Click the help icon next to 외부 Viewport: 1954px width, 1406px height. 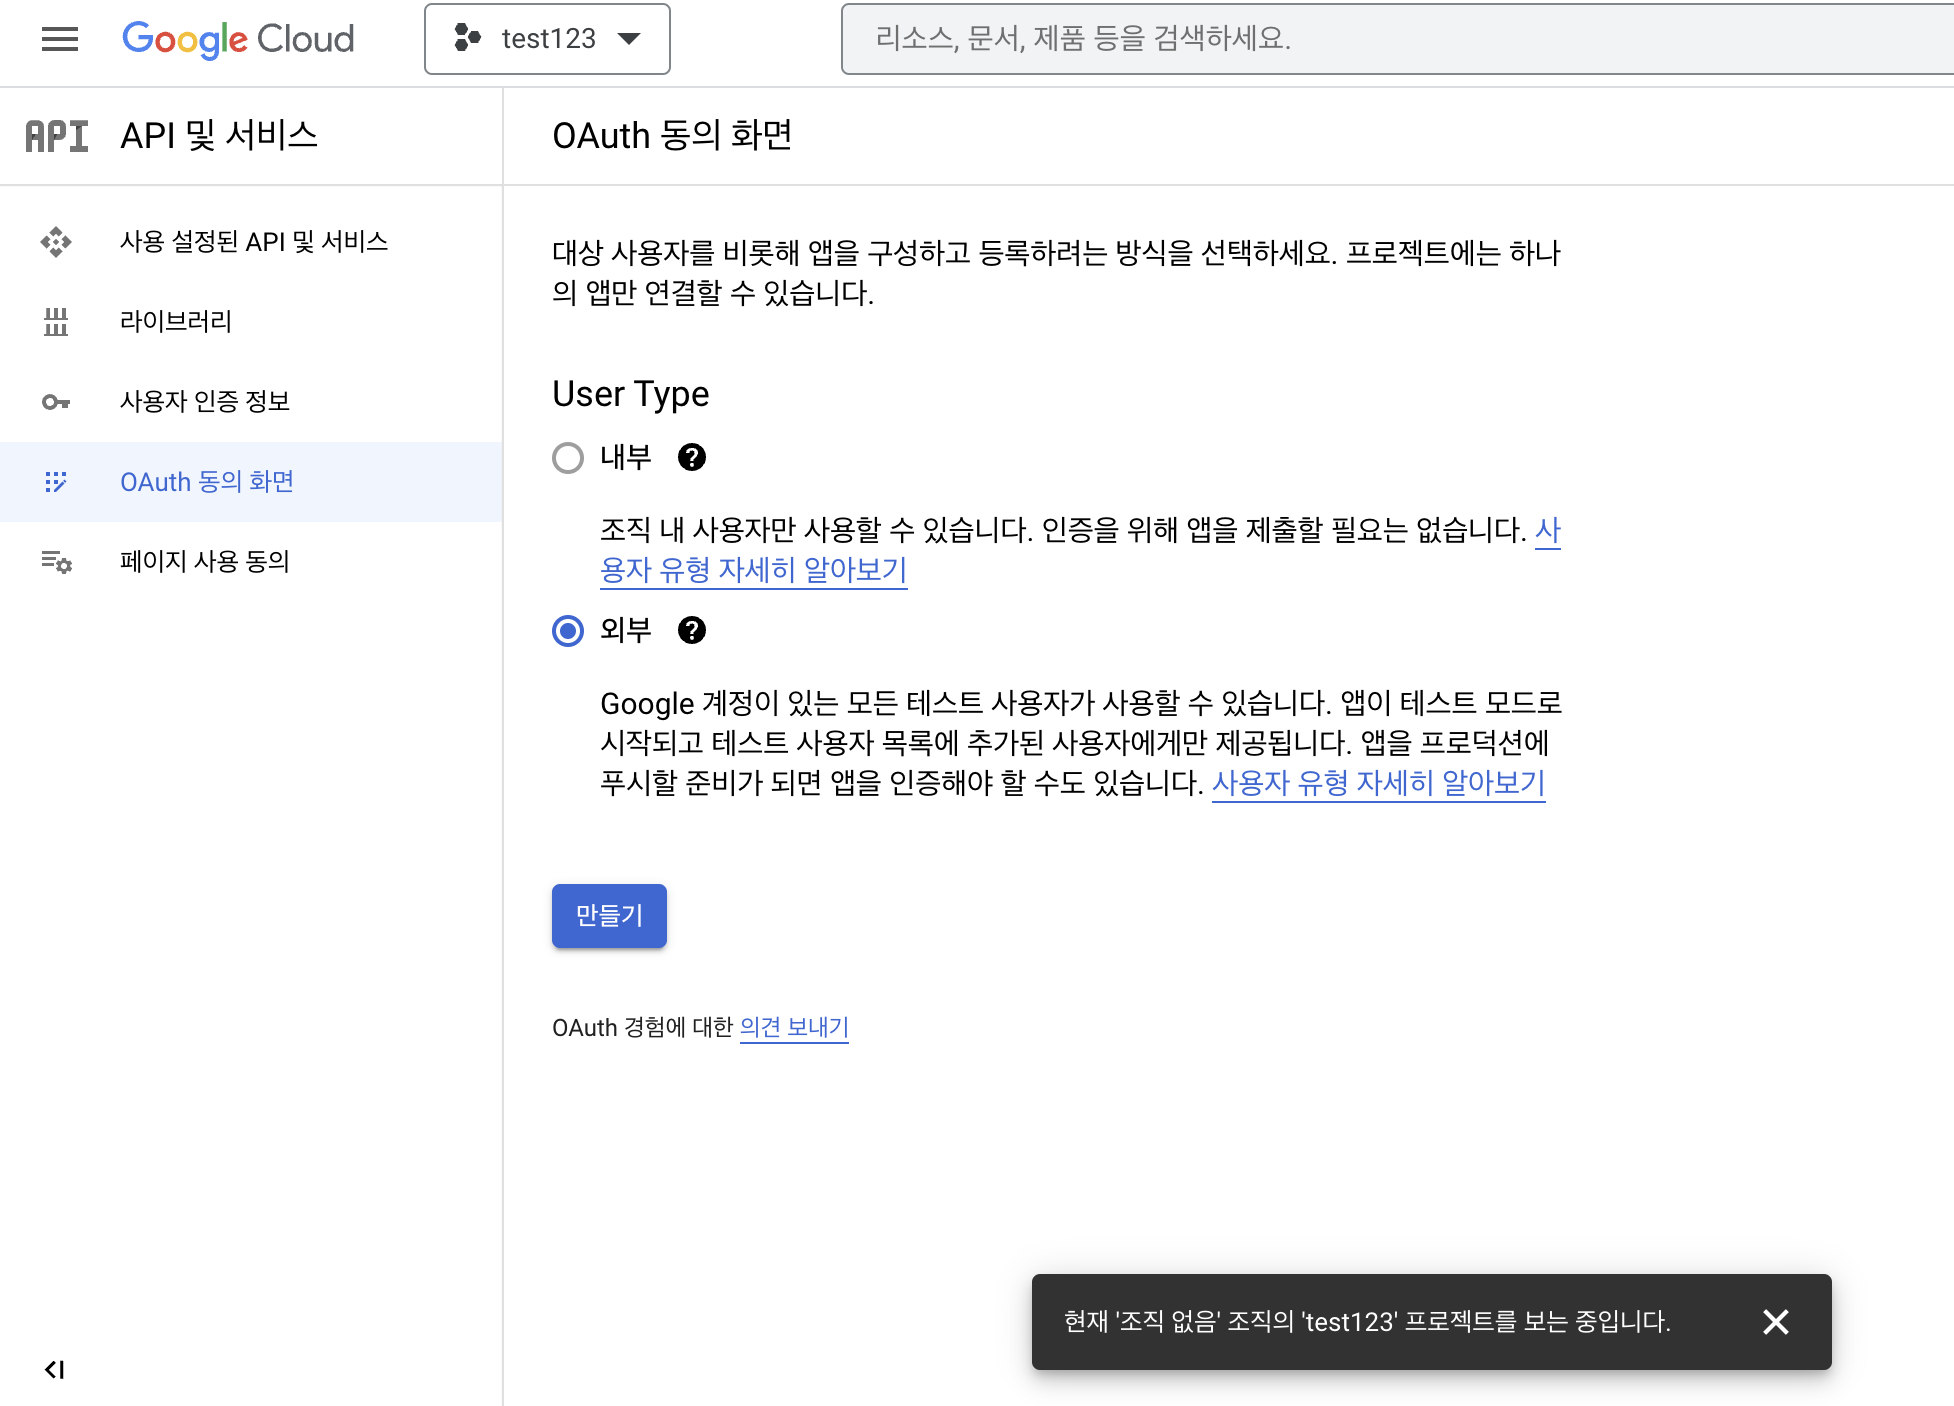(x=692, y=630)
